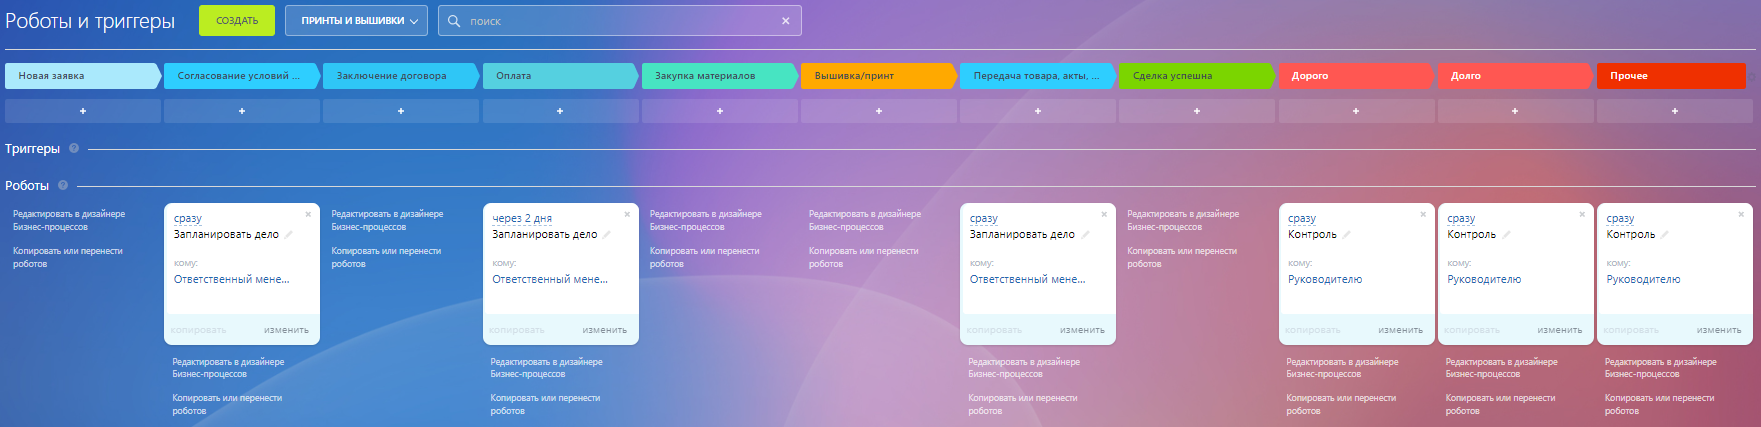Viewport: 1761px width, 427px height.
Task: Select the Заключение договора stage header
Action: [x=401, y=76]
